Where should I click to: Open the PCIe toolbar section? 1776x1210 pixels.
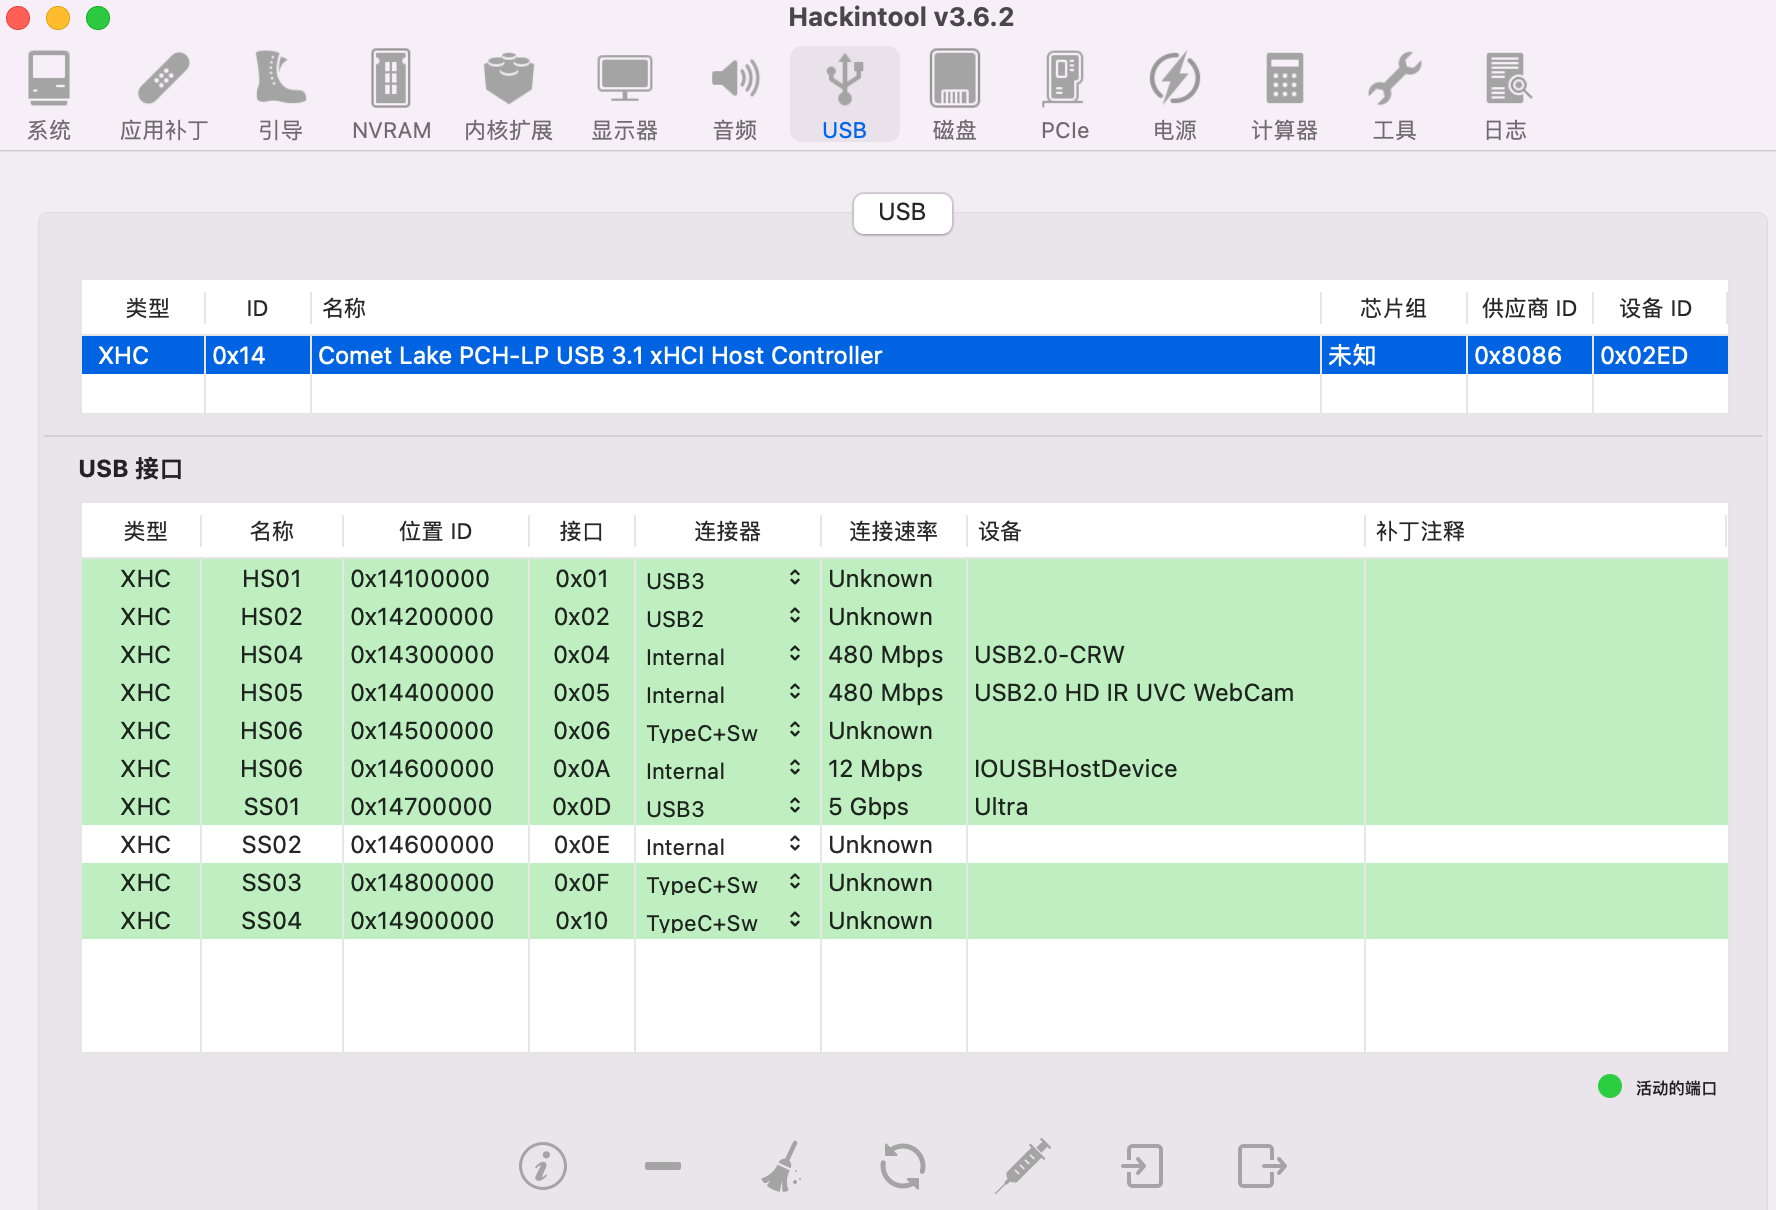click(1065, 95)
